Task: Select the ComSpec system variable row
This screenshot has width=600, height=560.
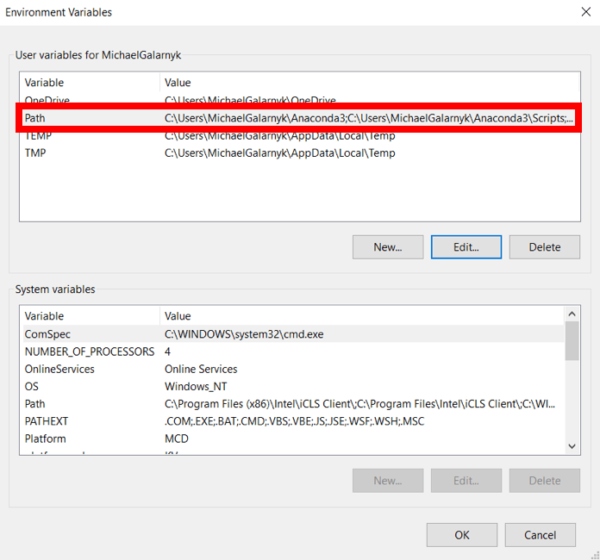Action: click(x=293, y=334)
